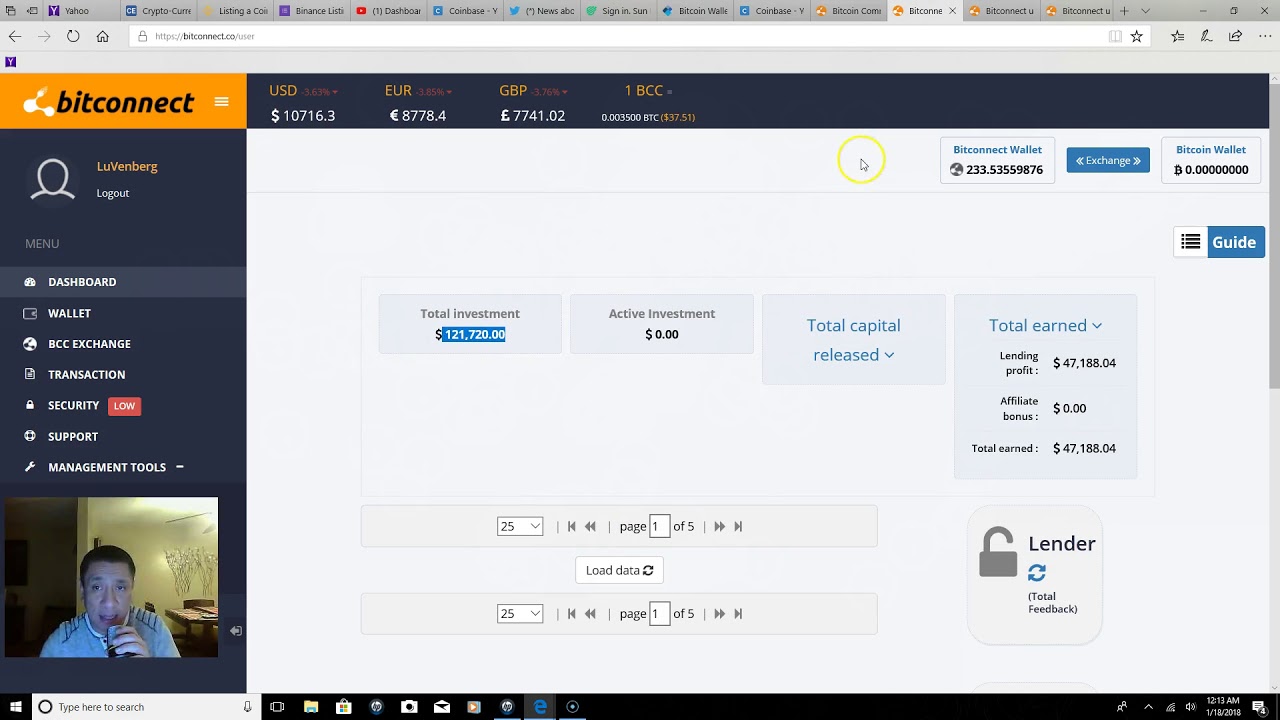
Task: Click the Lender open padlock icon
Action: tap(997, 552)
